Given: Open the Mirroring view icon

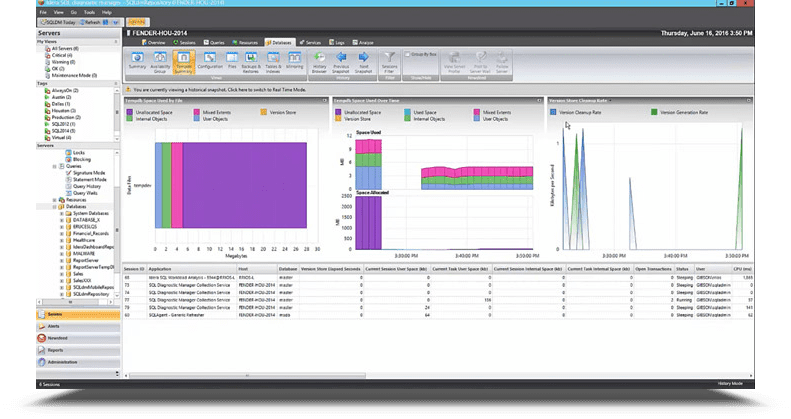Looking at the screenshot, I should [295, 61].
